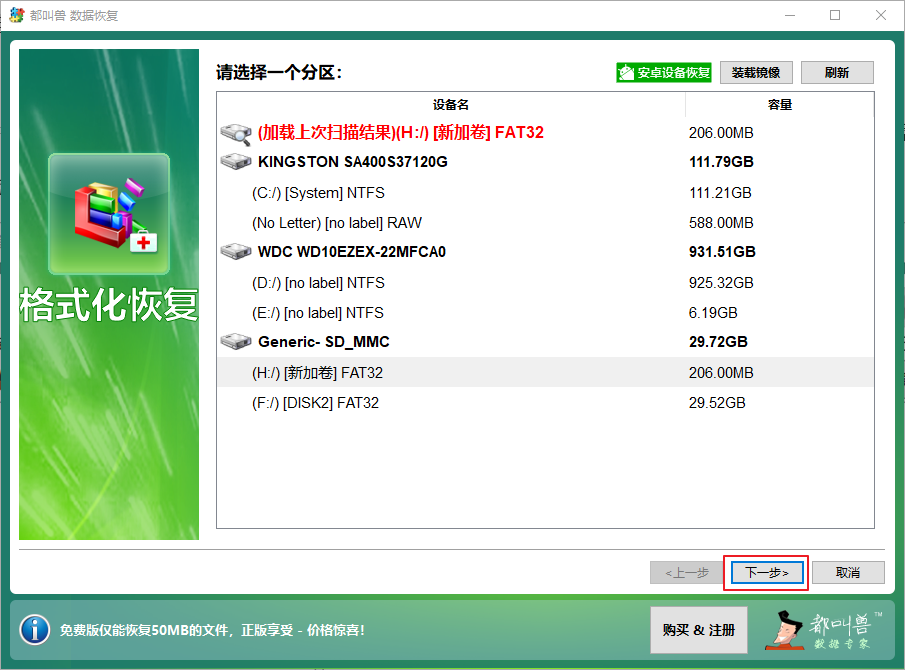Sort by the 容量 column header
905x670 pixels.
point(779,104)
